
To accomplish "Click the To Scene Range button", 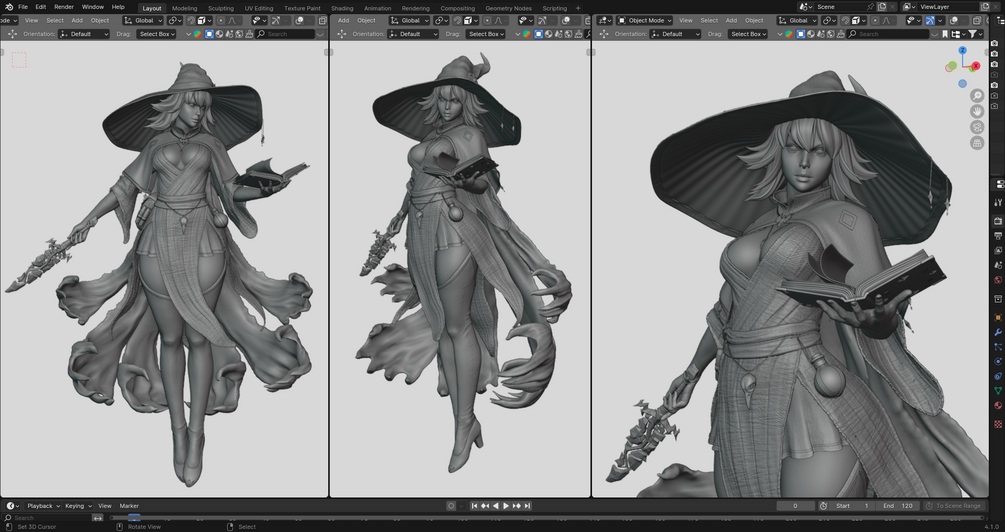I will tap(954, 506).
